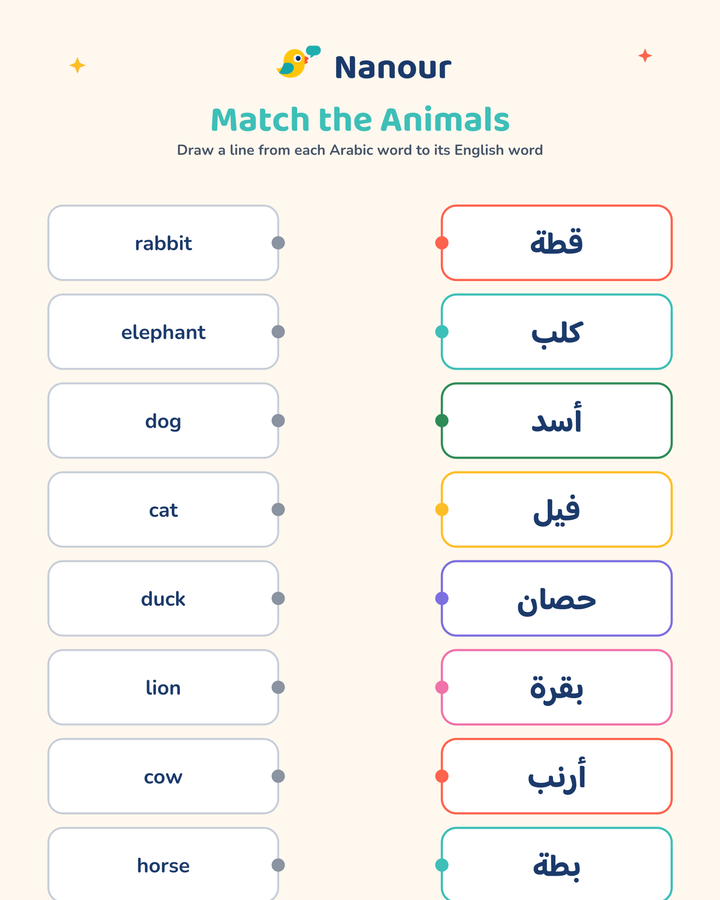Click the grey dot beside elephant
This screenshot has height=900, width=720.
tap(278, 332)
